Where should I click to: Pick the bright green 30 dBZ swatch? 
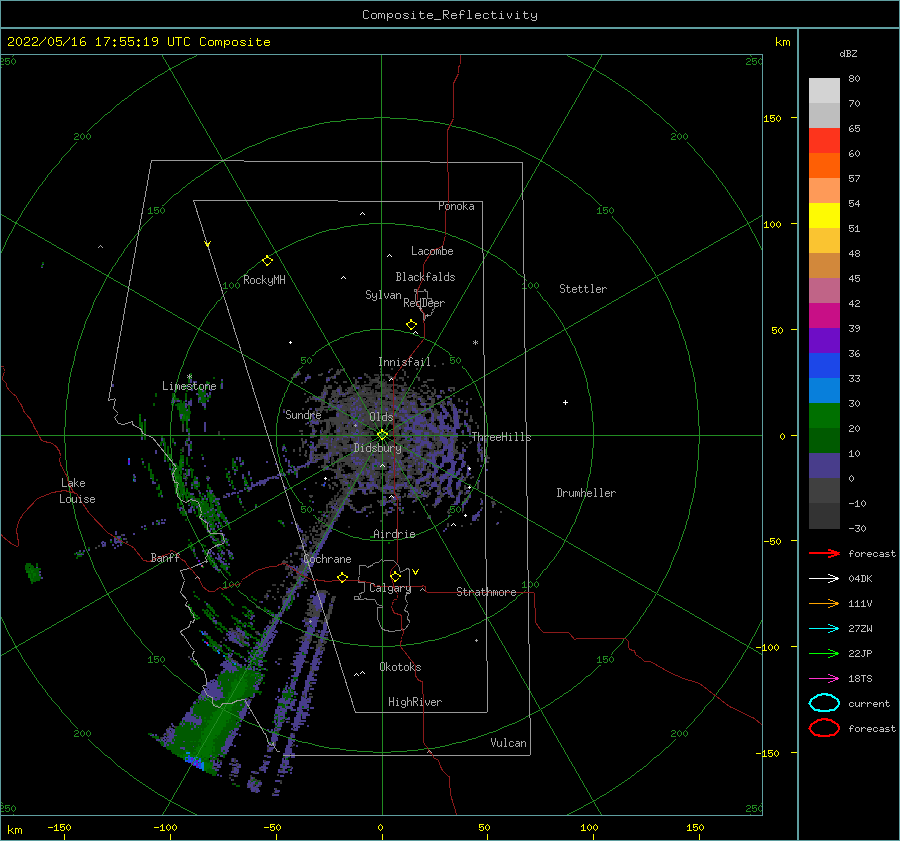[824, 415]
